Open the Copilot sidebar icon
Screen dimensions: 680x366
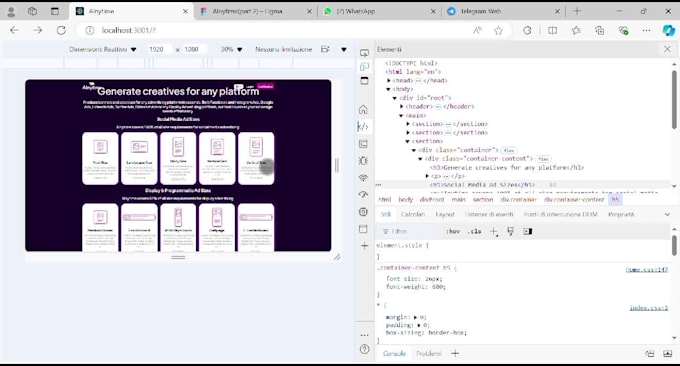pos(668,30)
